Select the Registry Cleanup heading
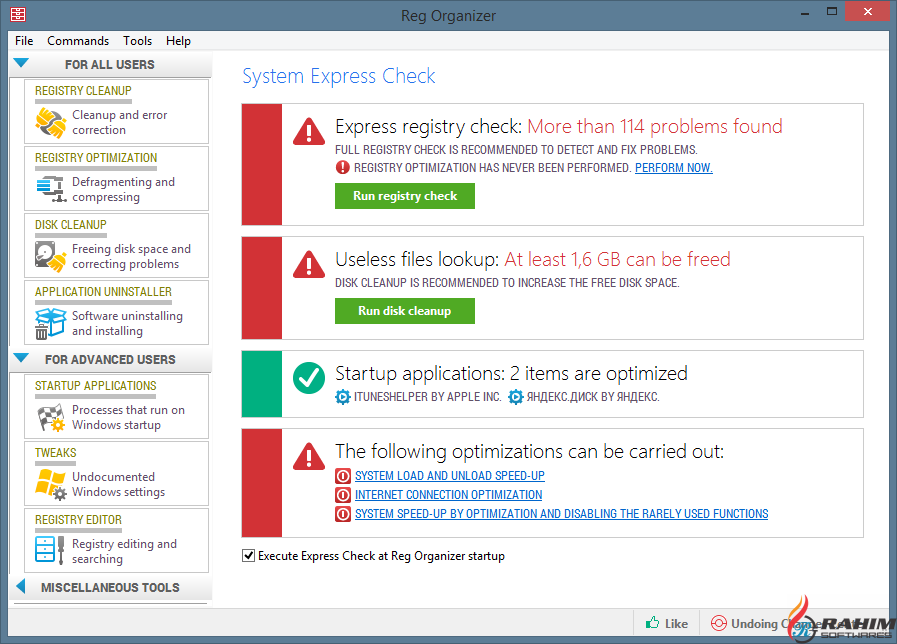The width and height of the screenshot is (897, 644). pos(83,91)
